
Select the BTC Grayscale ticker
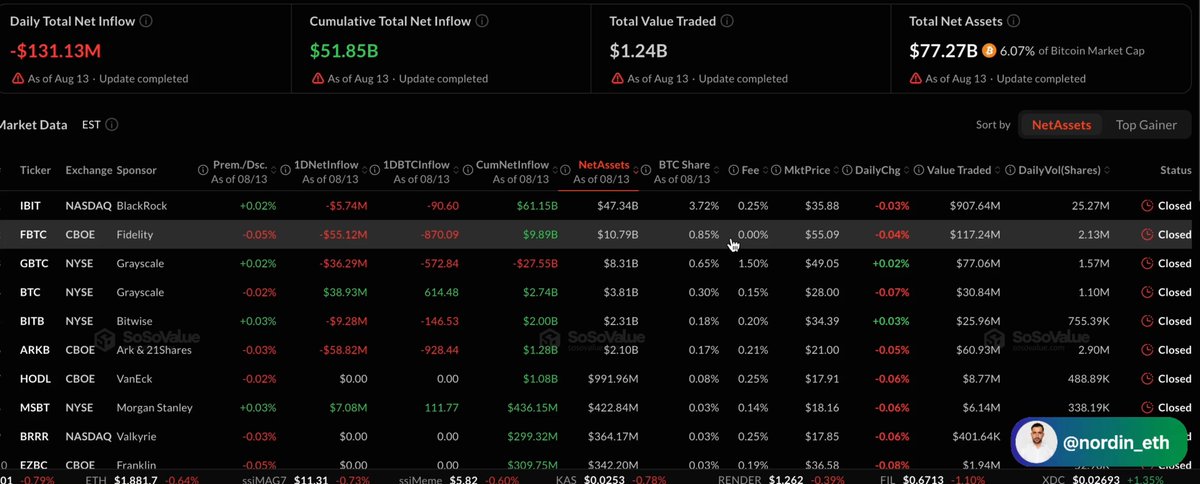pyautogui.click(x=29, y=293)
